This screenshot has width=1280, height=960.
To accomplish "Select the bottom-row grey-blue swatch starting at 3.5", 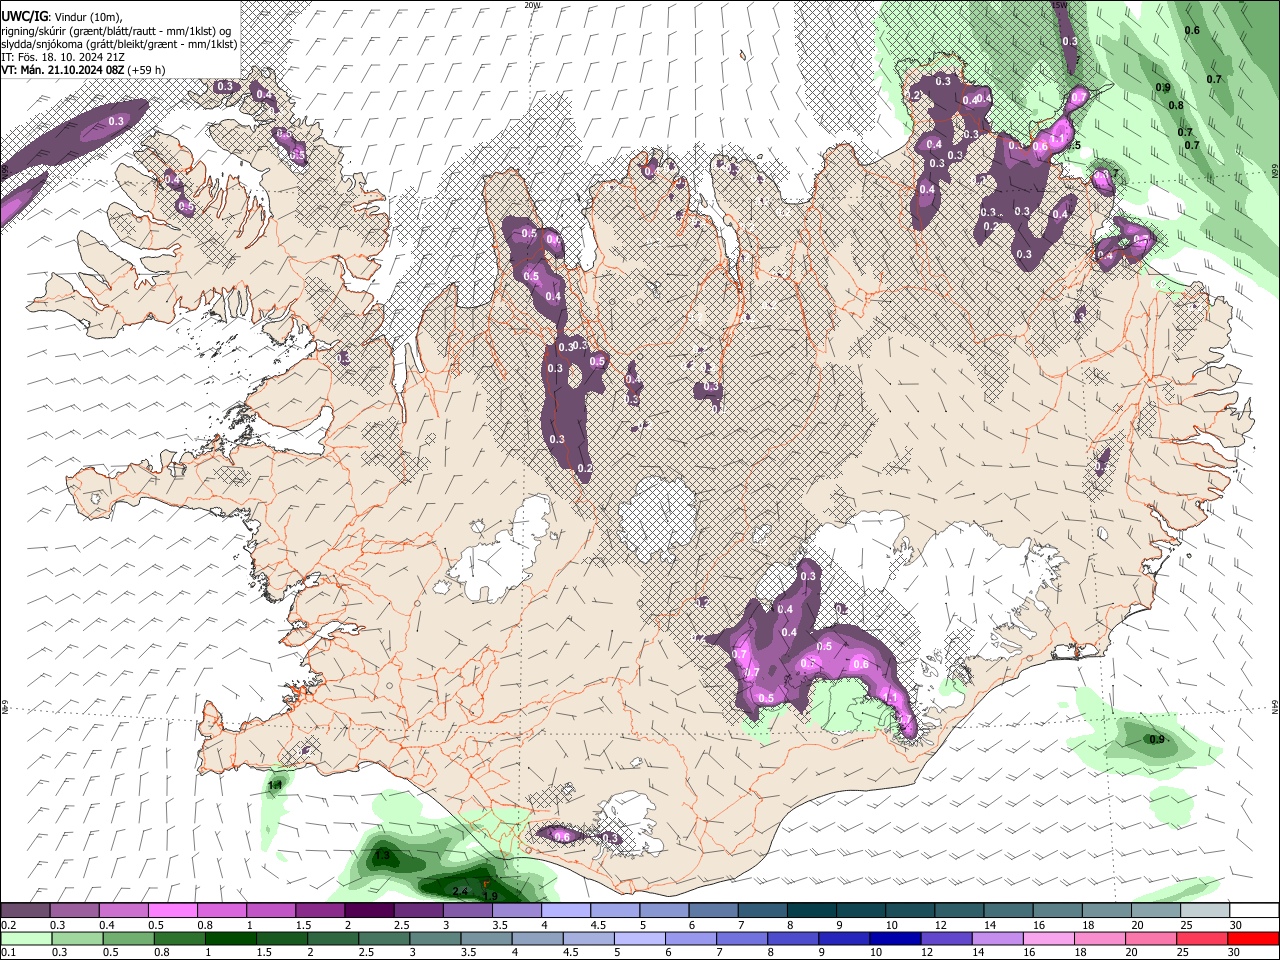I will coord(486,938).
